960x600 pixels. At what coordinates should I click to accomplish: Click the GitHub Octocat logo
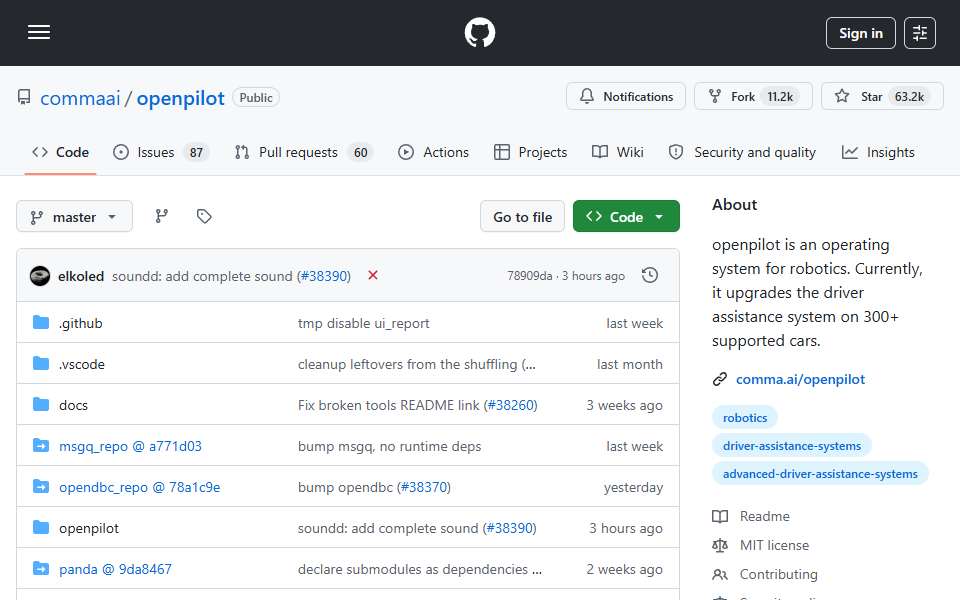pyautogui.click(x=479, y=32)
